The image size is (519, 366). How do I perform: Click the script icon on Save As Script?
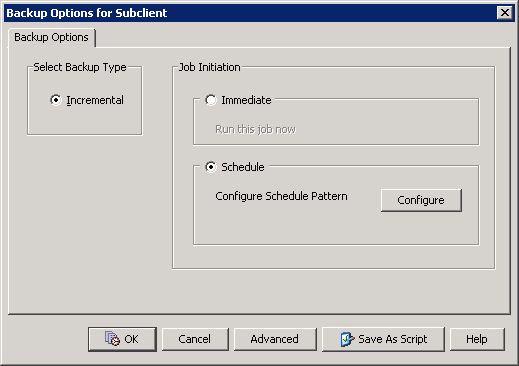[x=347, y=339]
